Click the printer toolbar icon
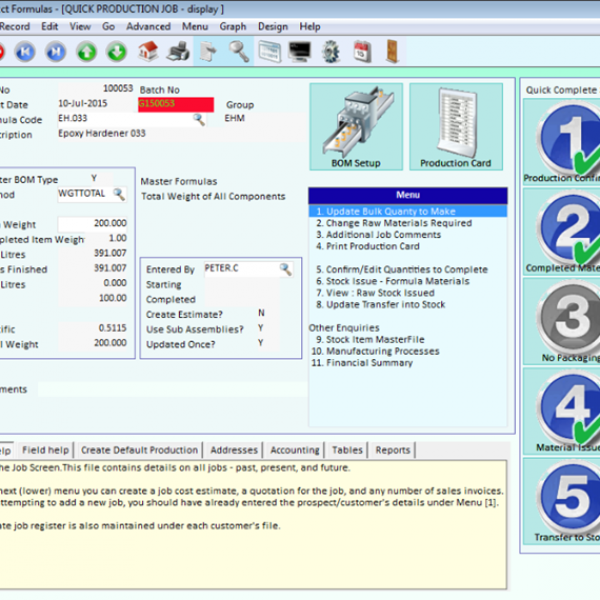600x600 pixels. point(178,51)
